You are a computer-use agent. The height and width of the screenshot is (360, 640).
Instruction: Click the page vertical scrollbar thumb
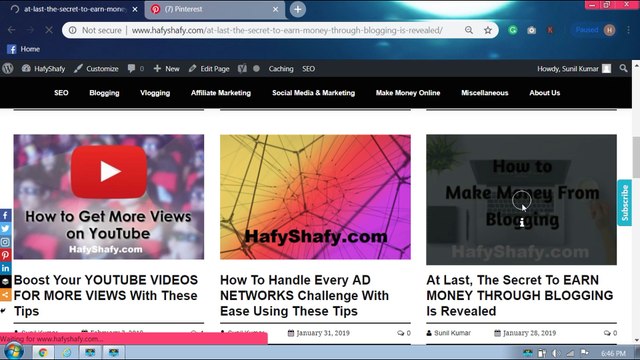coord(636,158)
